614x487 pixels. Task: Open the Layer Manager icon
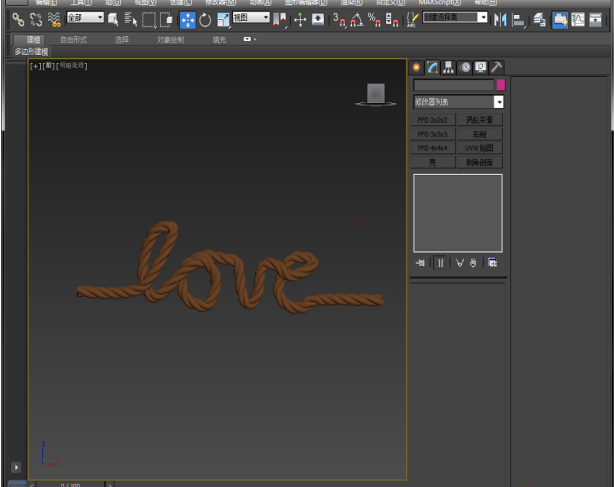540,20
